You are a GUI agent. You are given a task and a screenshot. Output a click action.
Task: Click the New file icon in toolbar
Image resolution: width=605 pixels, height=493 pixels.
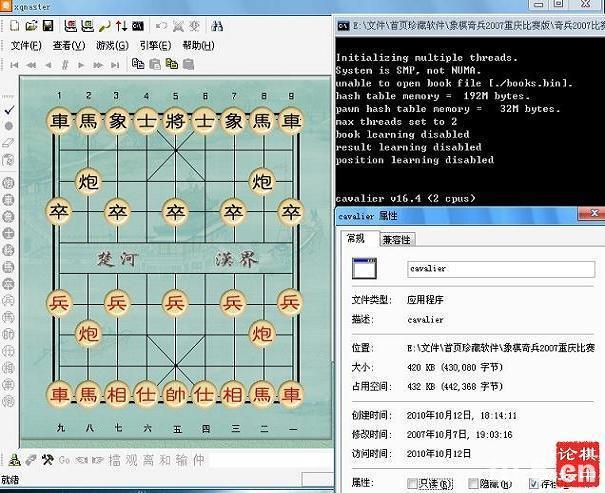14,26
